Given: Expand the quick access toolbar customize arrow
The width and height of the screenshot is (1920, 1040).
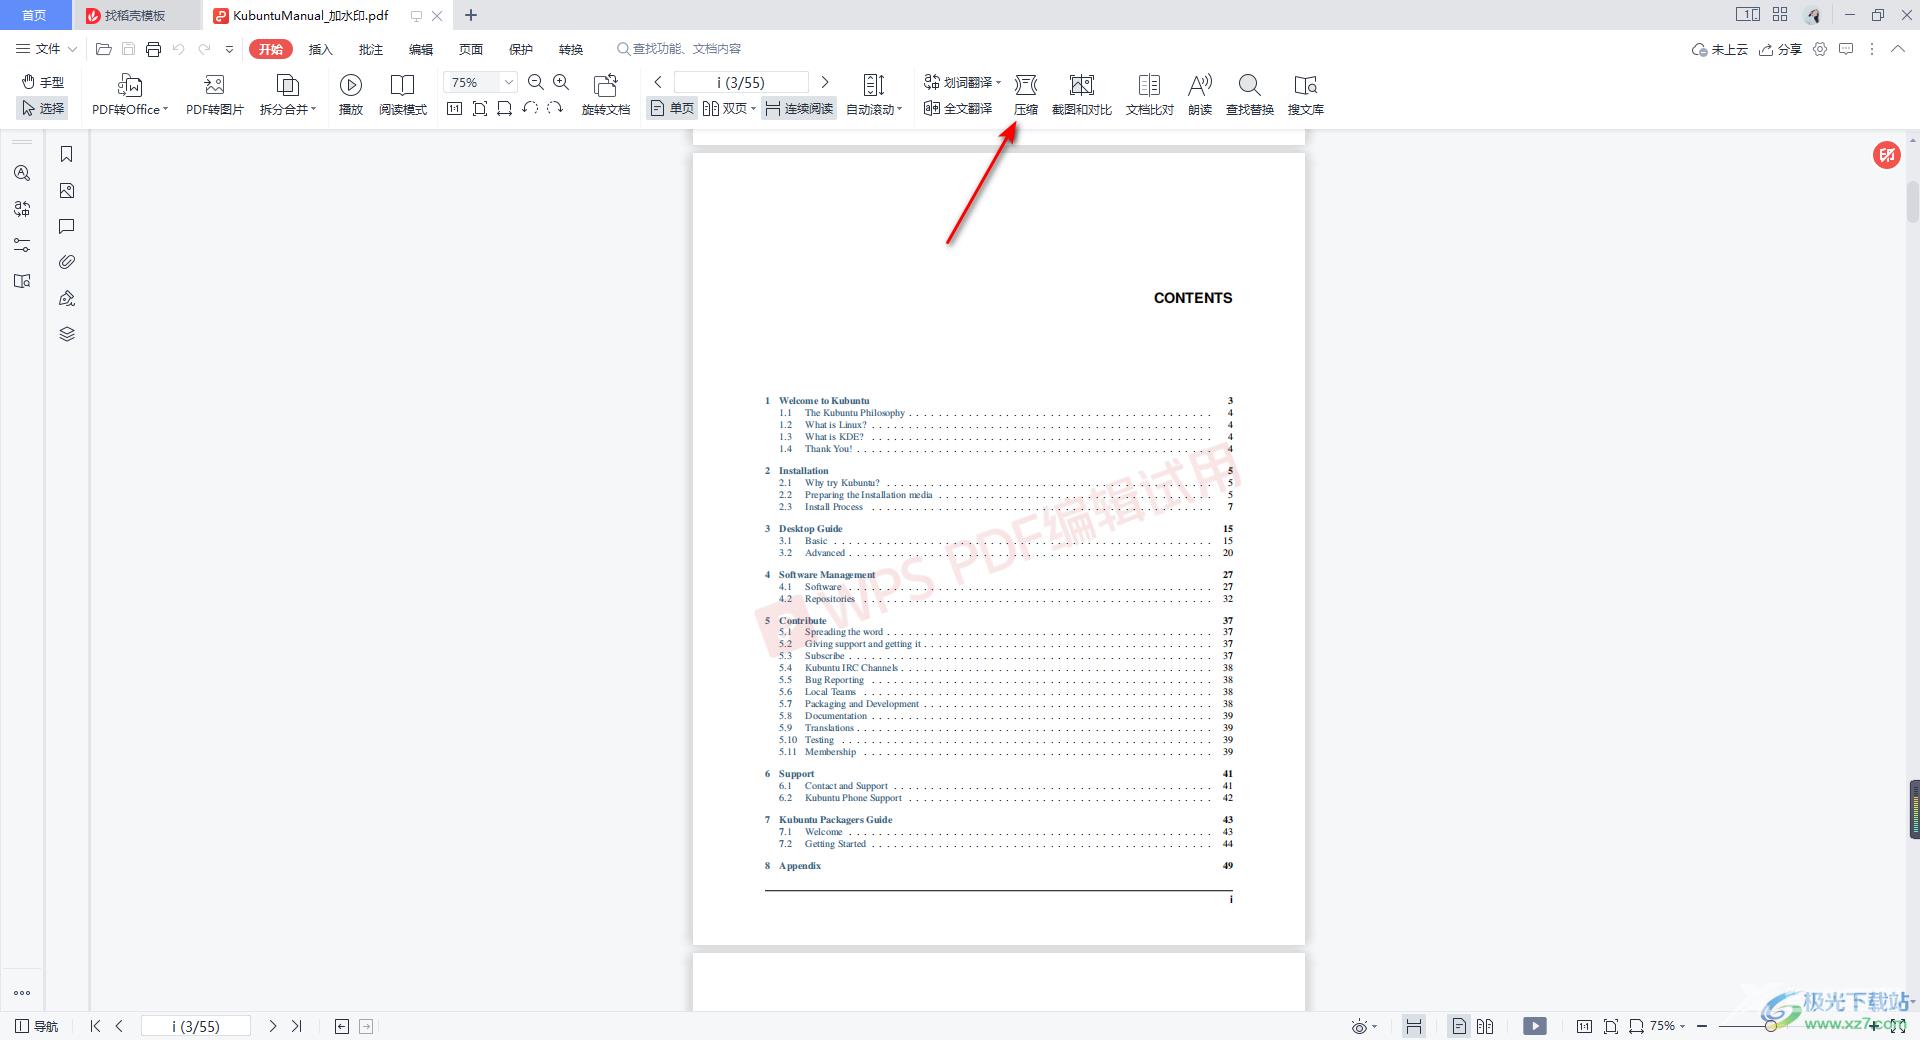Looking at the screenshot, I should tap(229, 49).
